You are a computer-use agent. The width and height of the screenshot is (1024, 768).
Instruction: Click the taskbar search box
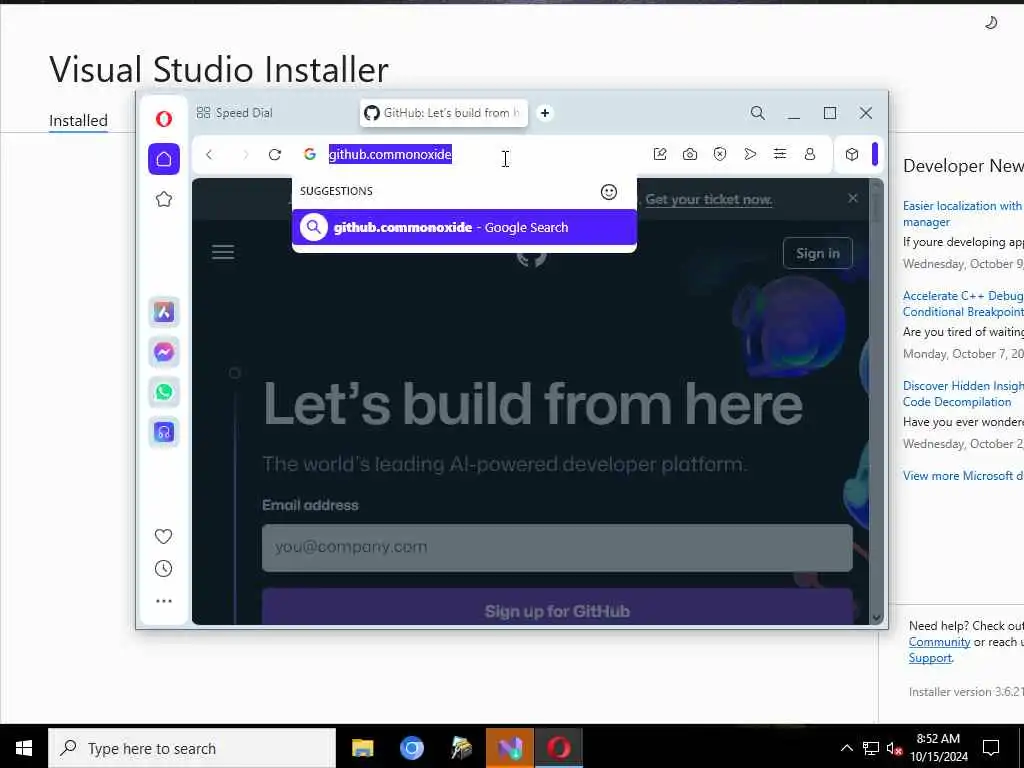tap(192, 748)
